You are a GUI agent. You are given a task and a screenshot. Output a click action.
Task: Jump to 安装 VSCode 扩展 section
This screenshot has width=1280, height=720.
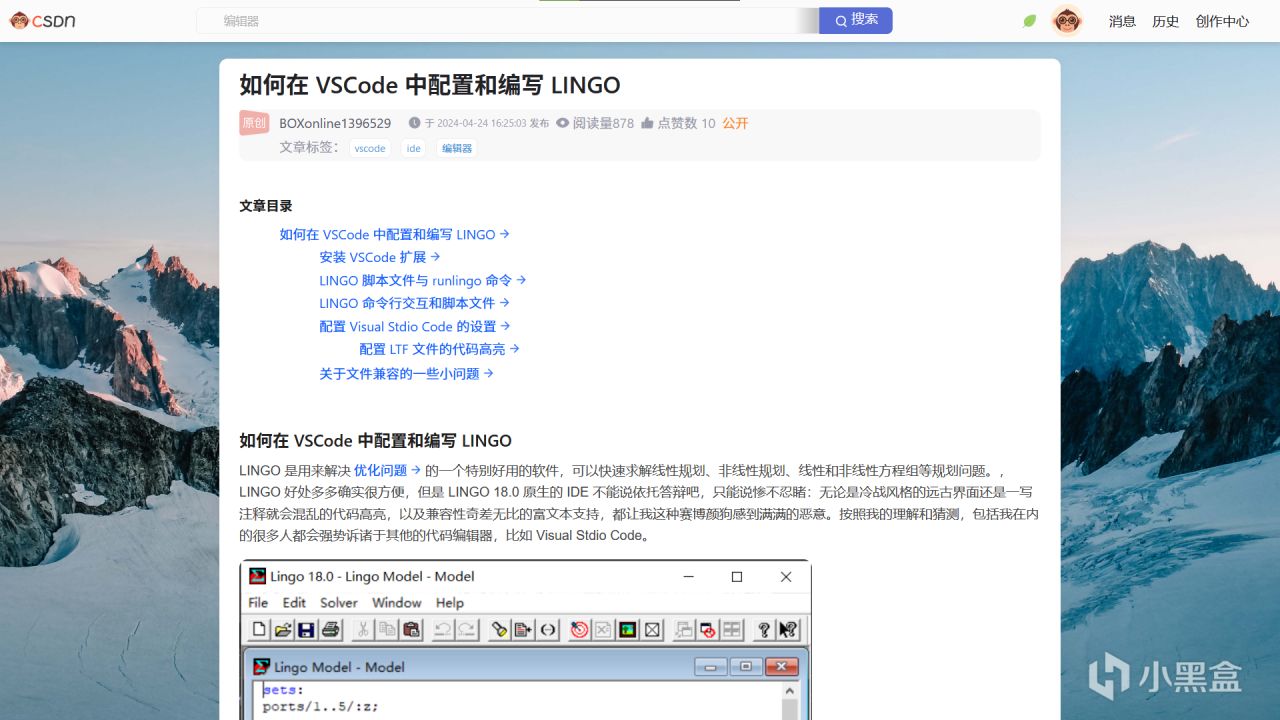(x=380, y=257)
